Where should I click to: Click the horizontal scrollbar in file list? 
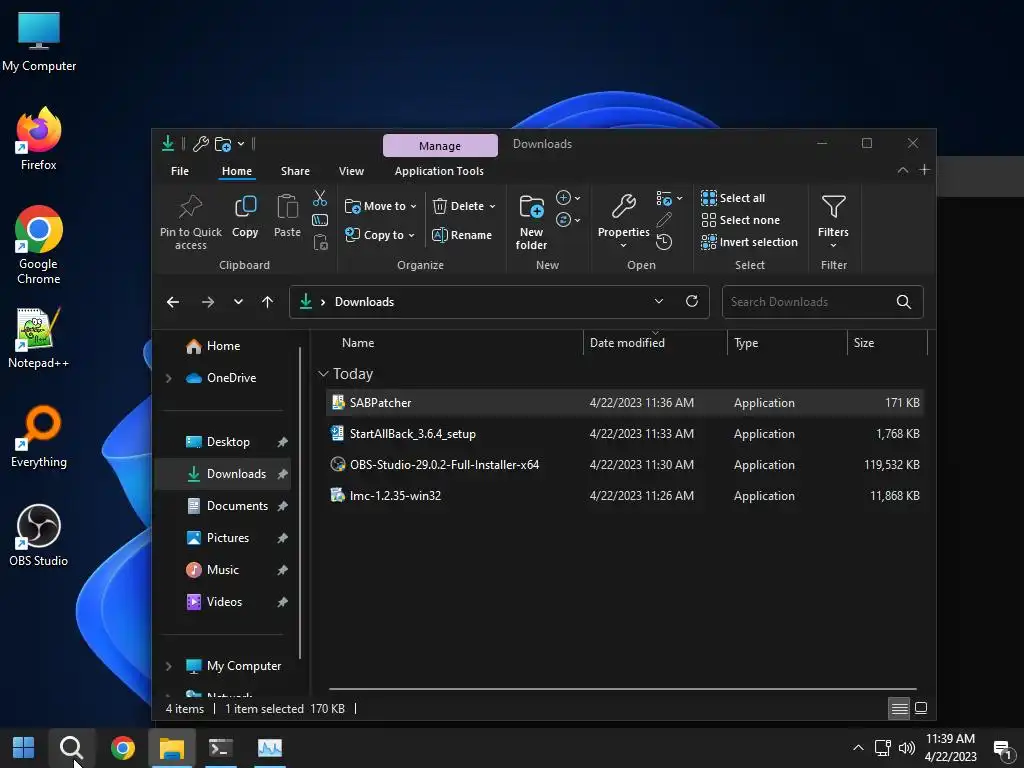click(x=622, y=688)
